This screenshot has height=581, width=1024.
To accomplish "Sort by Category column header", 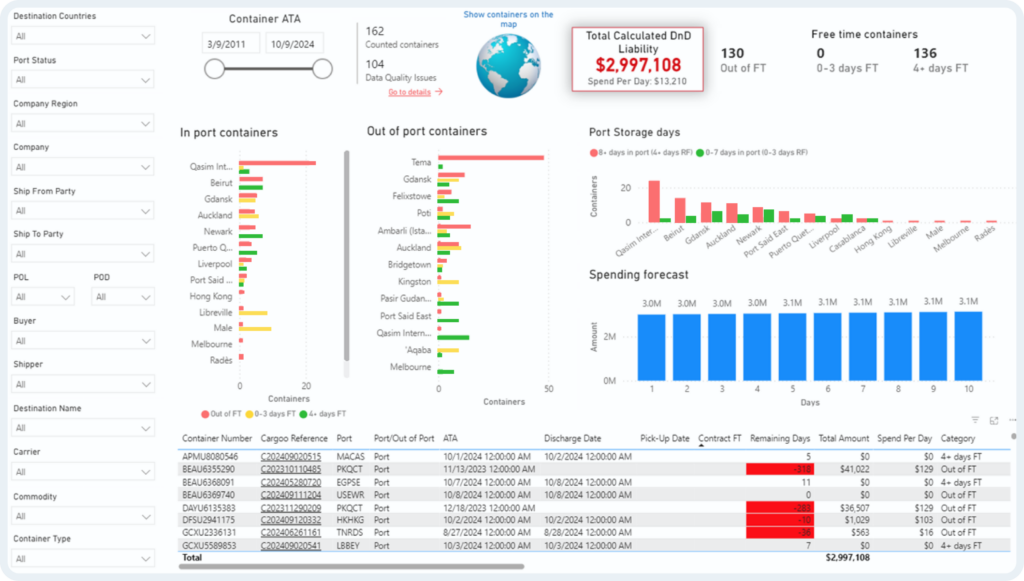I will (x=957, y=439).
